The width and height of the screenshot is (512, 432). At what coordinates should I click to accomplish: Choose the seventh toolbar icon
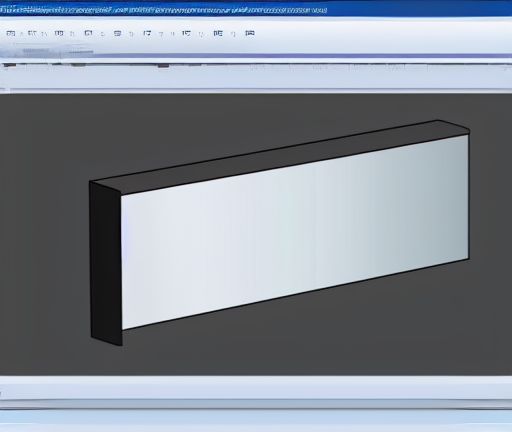point(186,33)
